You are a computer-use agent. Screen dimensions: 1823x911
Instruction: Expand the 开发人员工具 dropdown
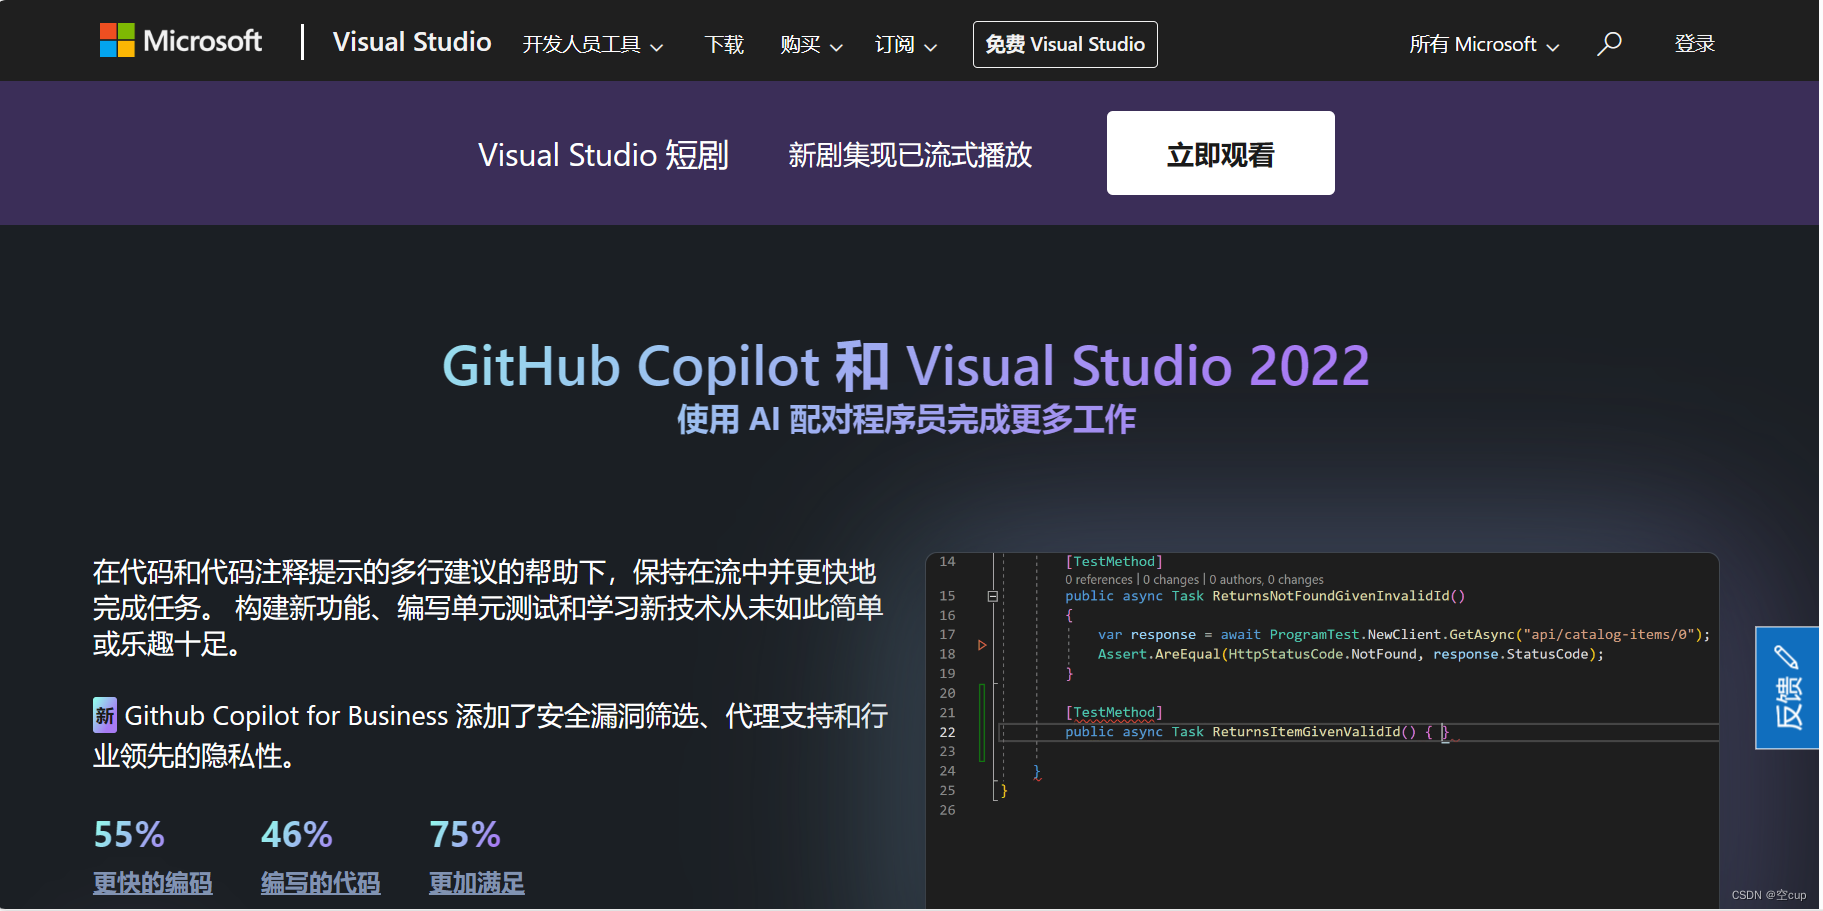pos(593,45)
